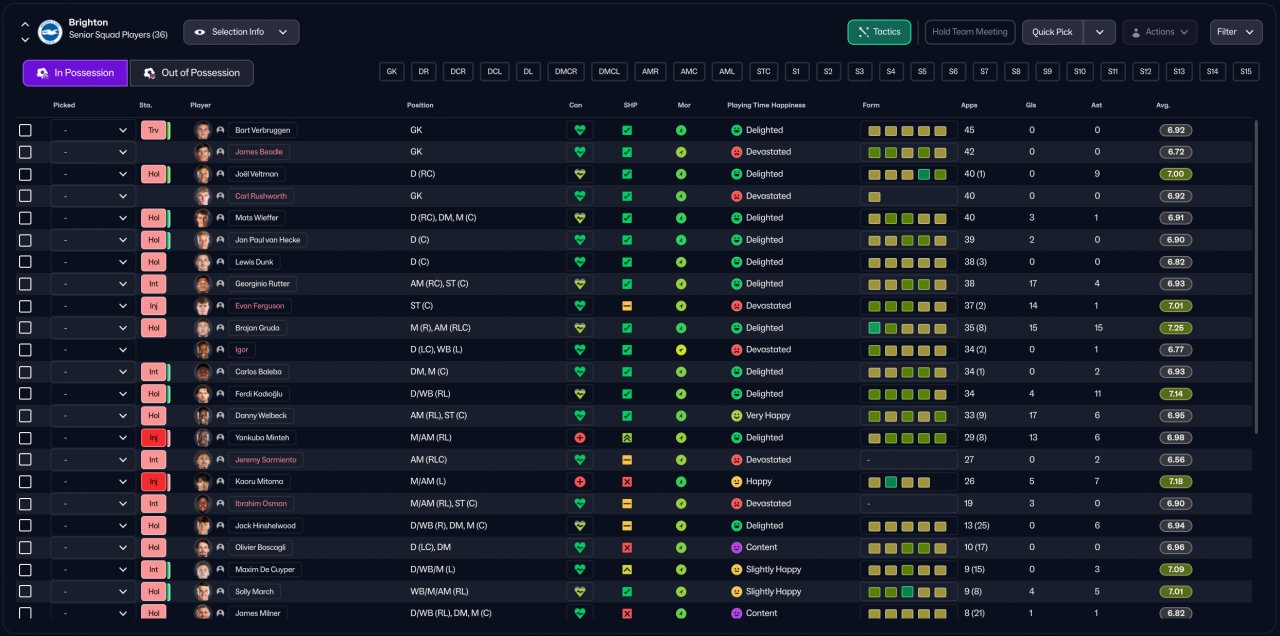Open Picked dropdown for Jan Paul van Hecke
1280x636 pixels.
pos(93,240)
